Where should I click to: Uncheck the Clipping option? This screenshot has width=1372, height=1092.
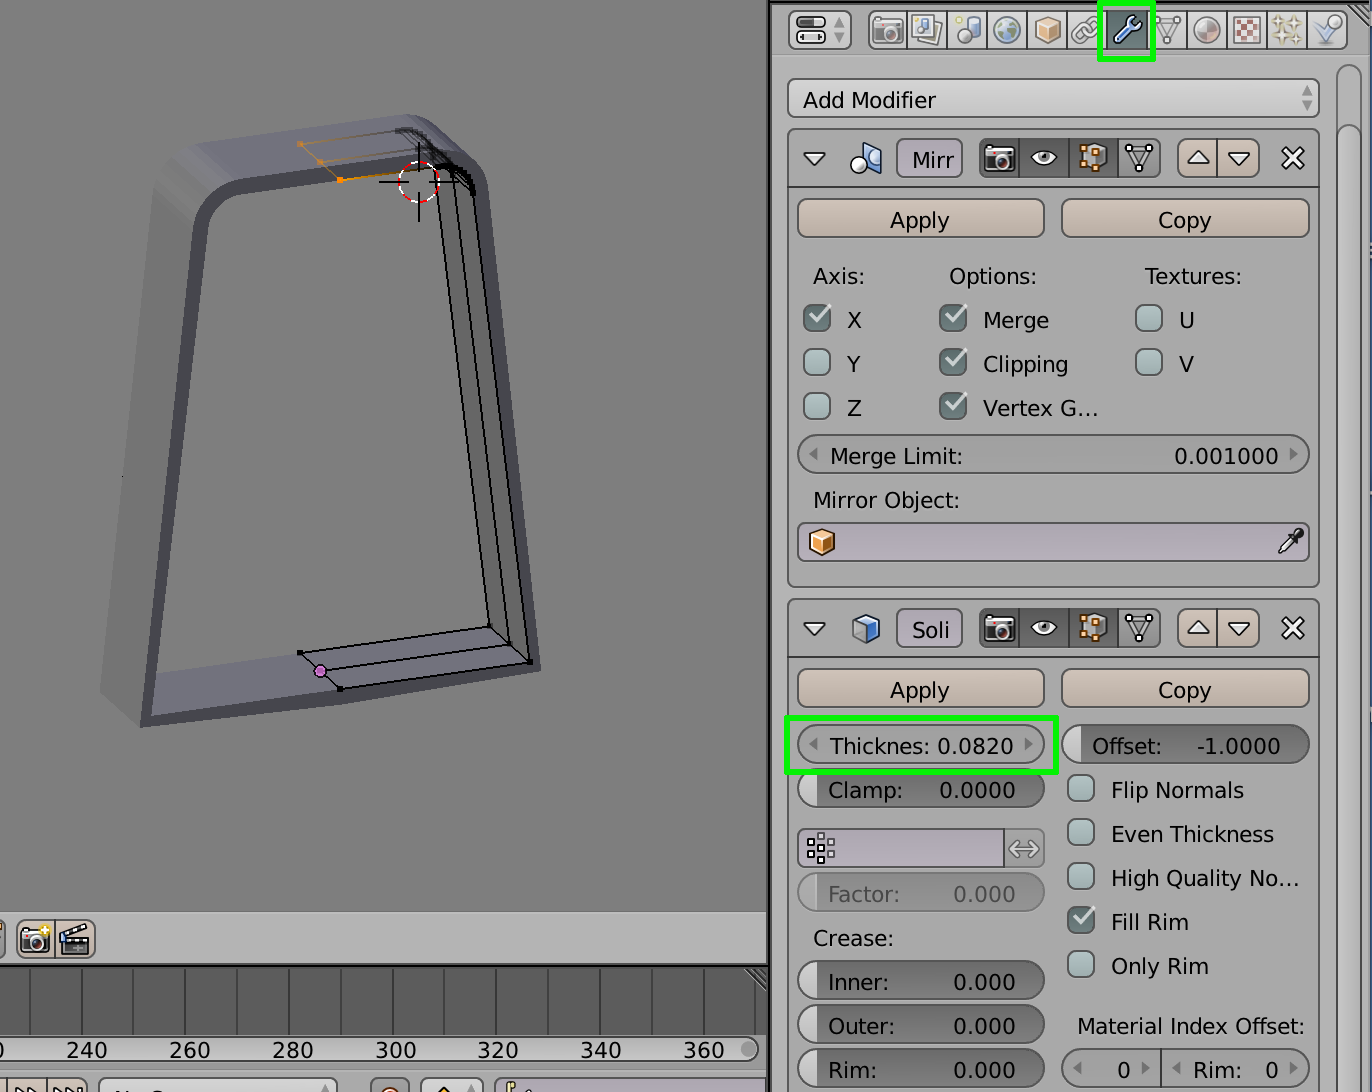[x=953, y=362]
